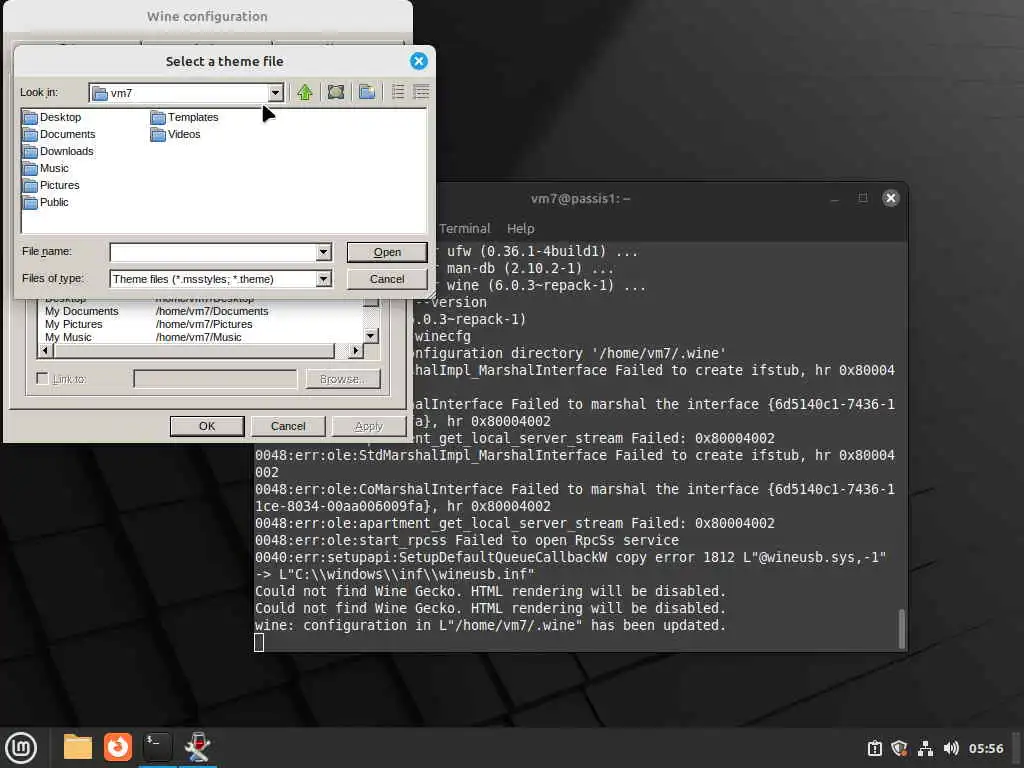Expand the File name dropdown arrow
1024x768 pixels.
(x=323, y=252)
